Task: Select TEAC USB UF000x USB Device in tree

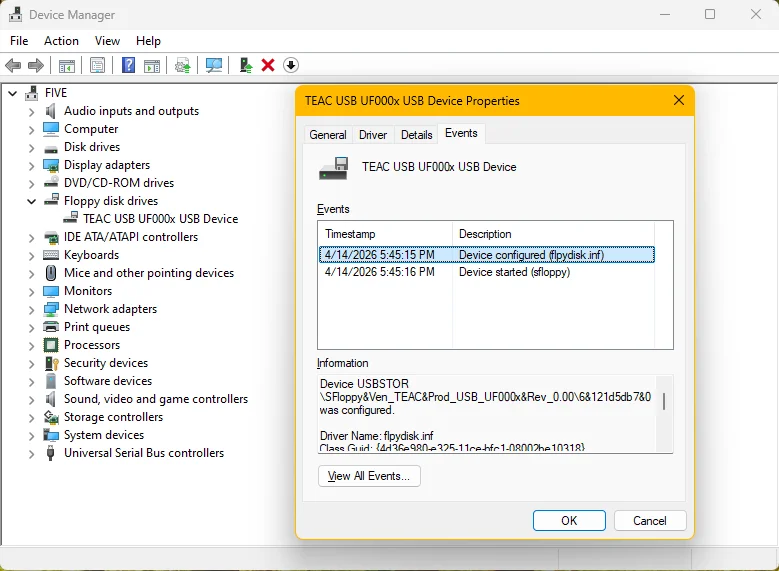Action: (x=160, y=219)
